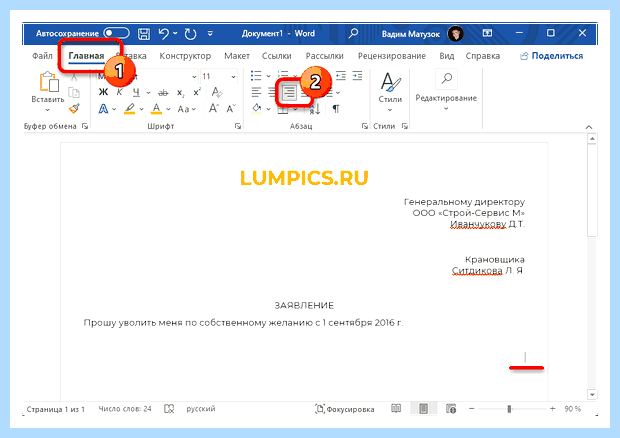
Task: Switch to the Конструктор tab
Action: pyautogui.click(x=185, y=56)
